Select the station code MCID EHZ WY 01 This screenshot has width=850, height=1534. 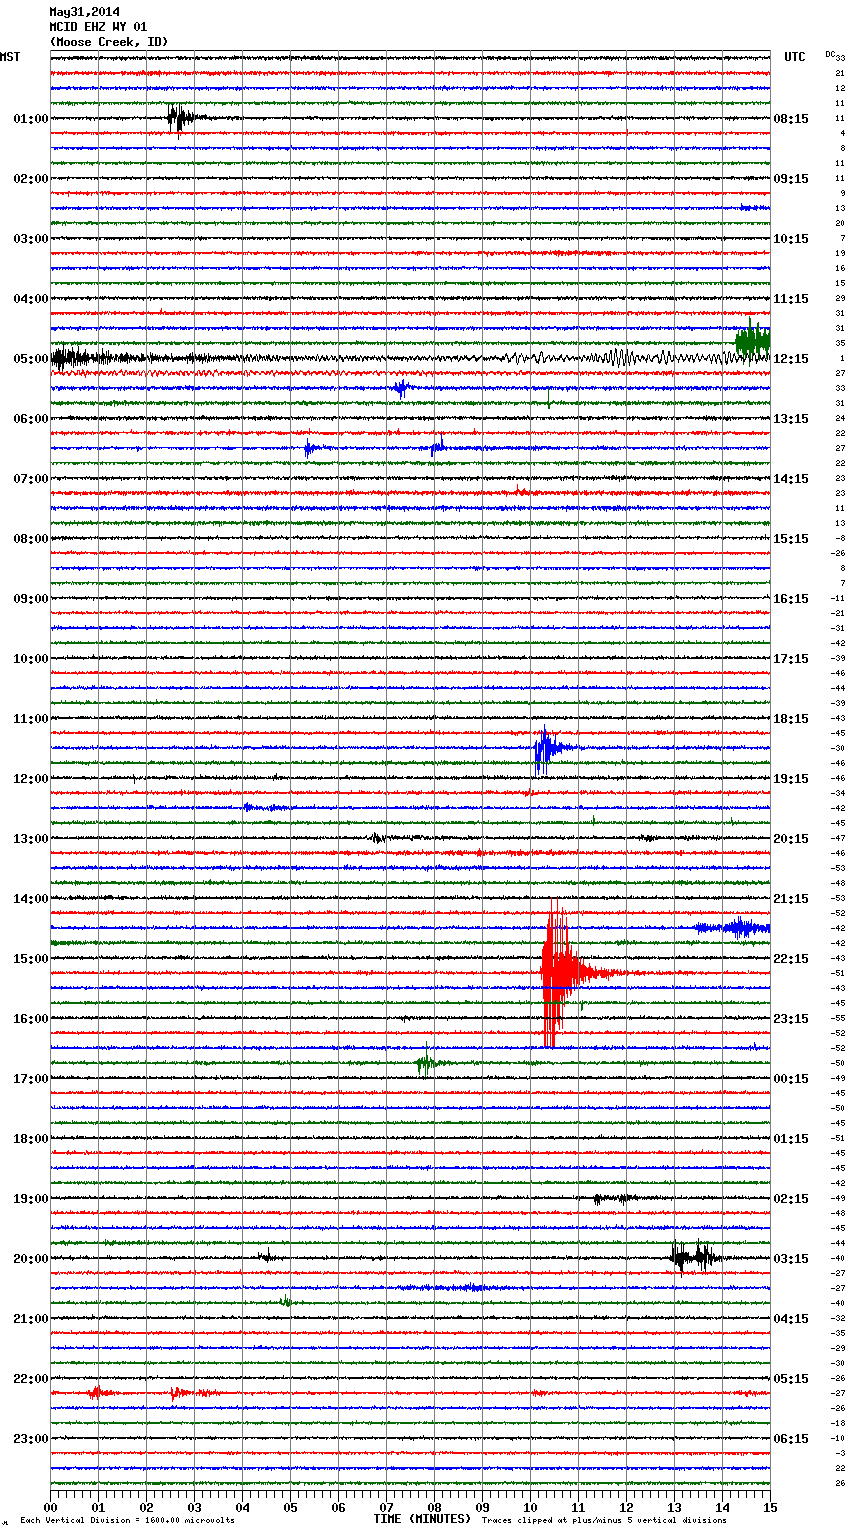(x=98, y=27)
